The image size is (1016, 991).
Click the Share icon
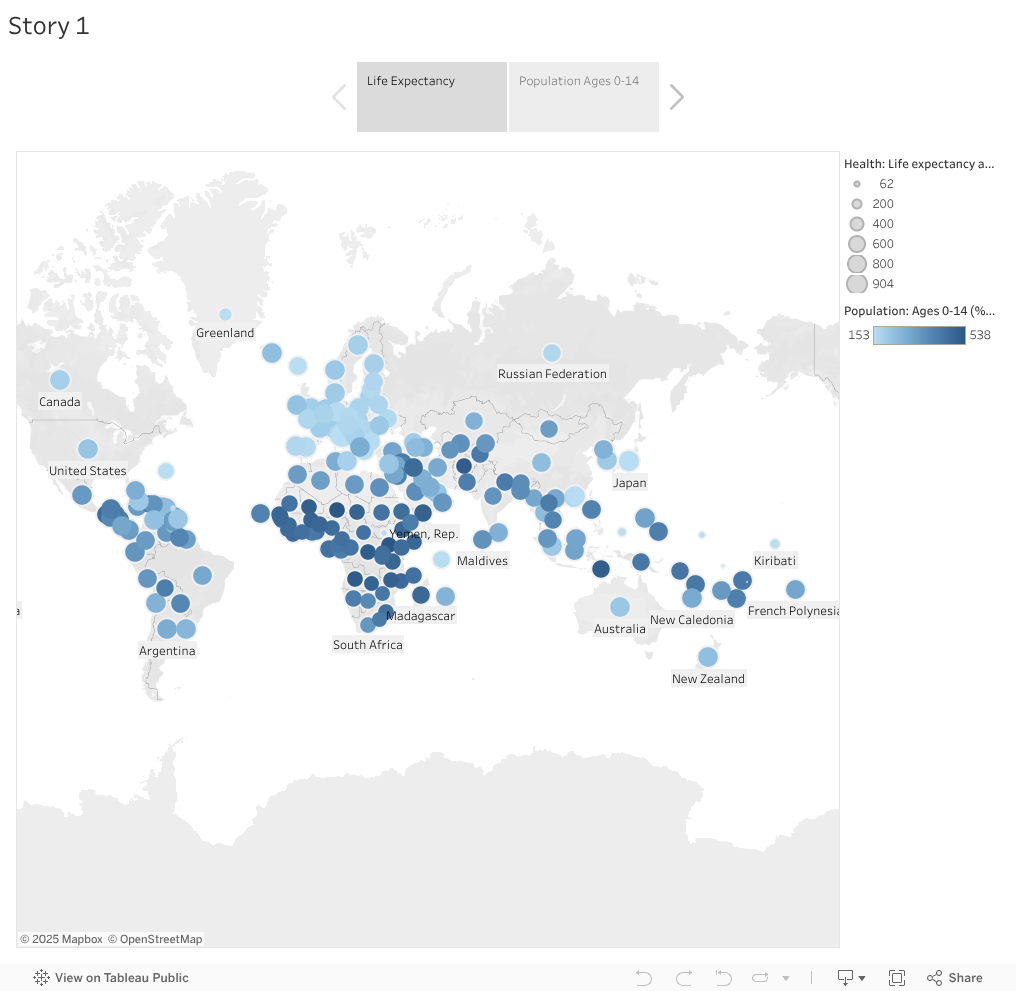click(x=934, y=977)
